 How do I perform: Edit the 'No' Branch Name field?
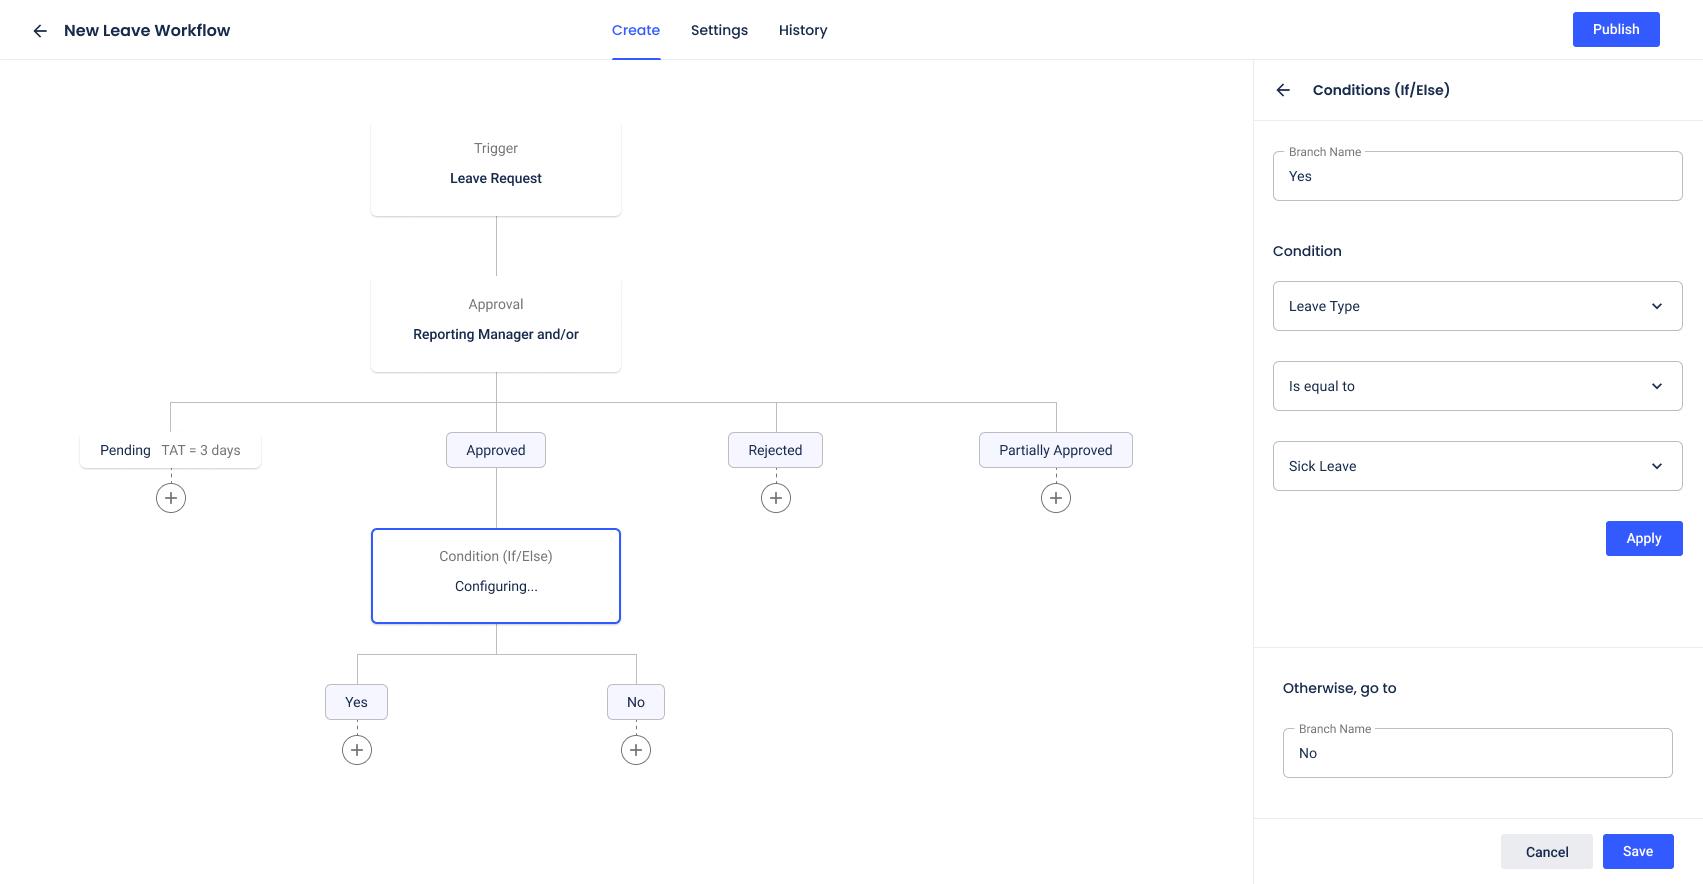(1476, 754)
